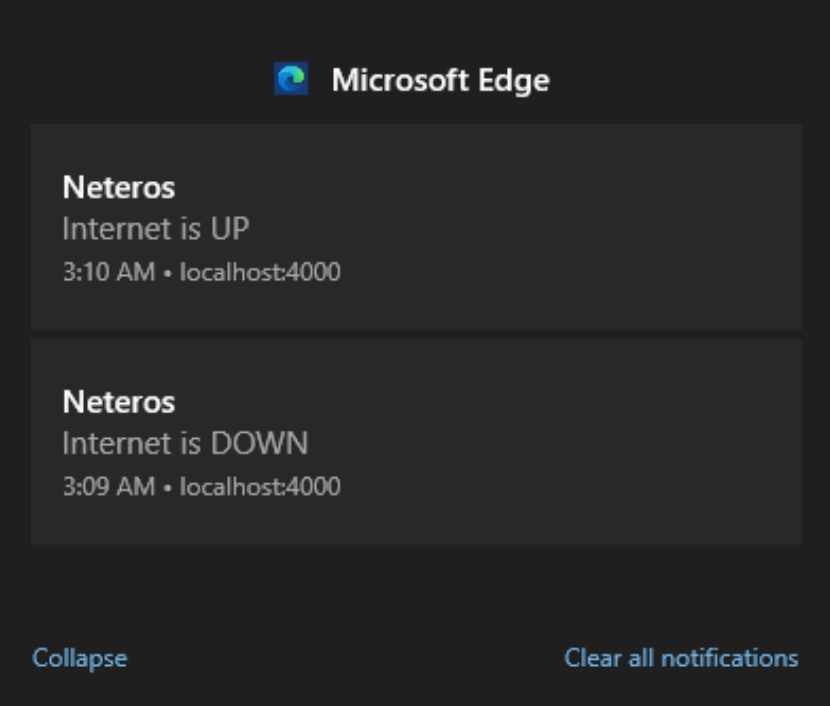830x706 pixels.
Task: Collapse the notification group
Action: pyautogui.click(x=79, y=658)
